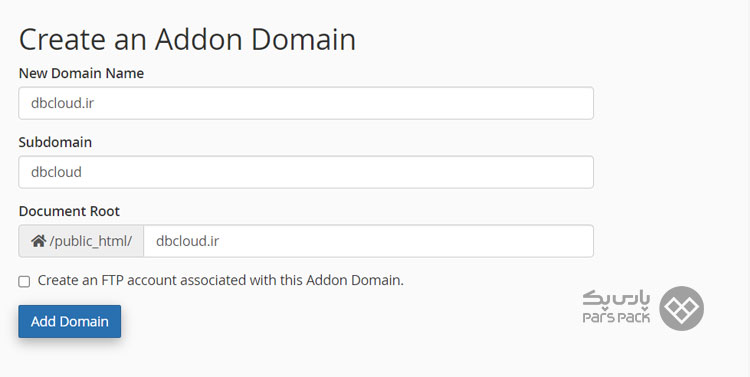750x377 pixels.
Task: Click the Create an Addon Domain heading
Action: 187,39
